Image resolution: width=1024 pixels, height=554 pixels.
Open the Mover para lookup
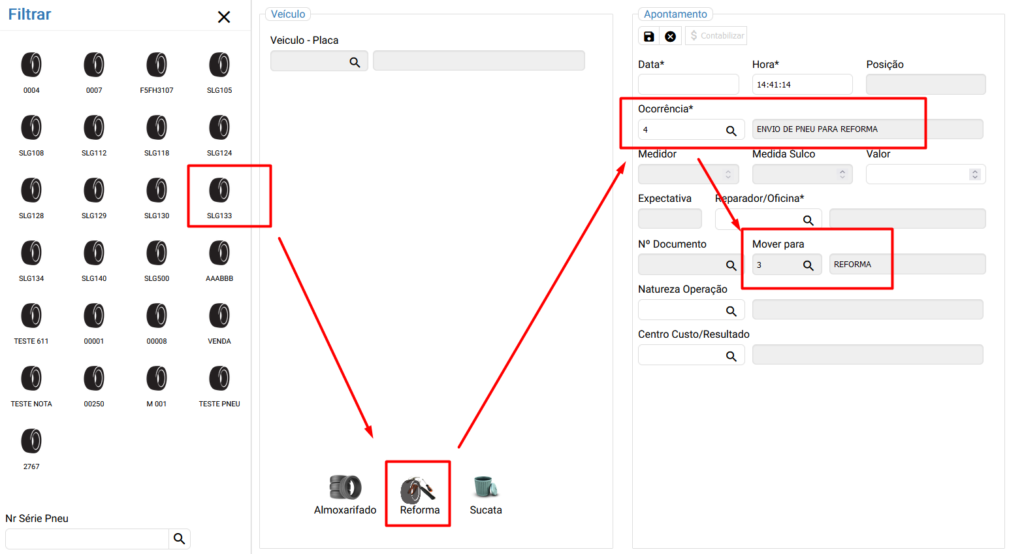[807, 265]
